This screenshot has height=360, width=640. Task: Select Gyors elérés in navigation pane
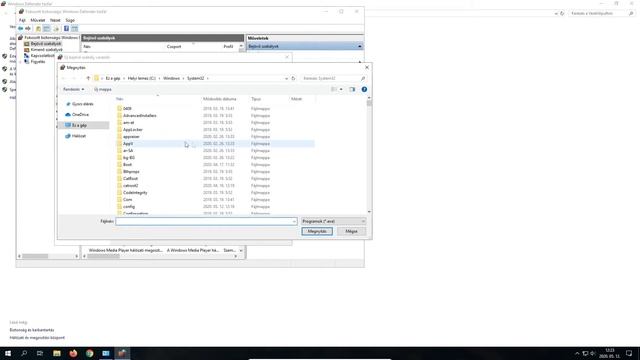[x=82, y=104]
